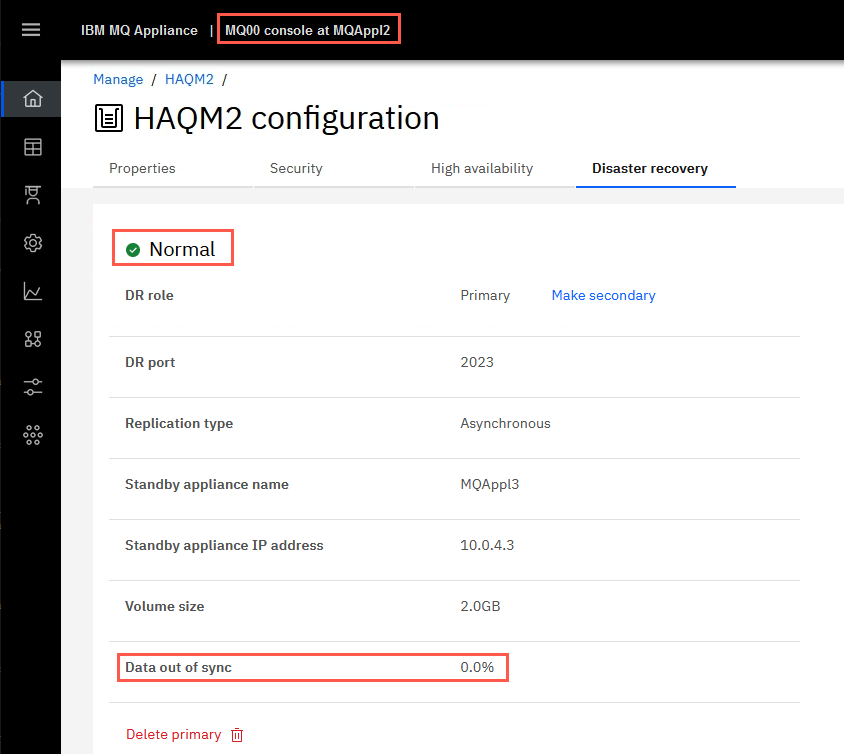Viewport: 844px width, 754px height.
Task: Click the HAQM2 configuration document icon
Action: 109,118
